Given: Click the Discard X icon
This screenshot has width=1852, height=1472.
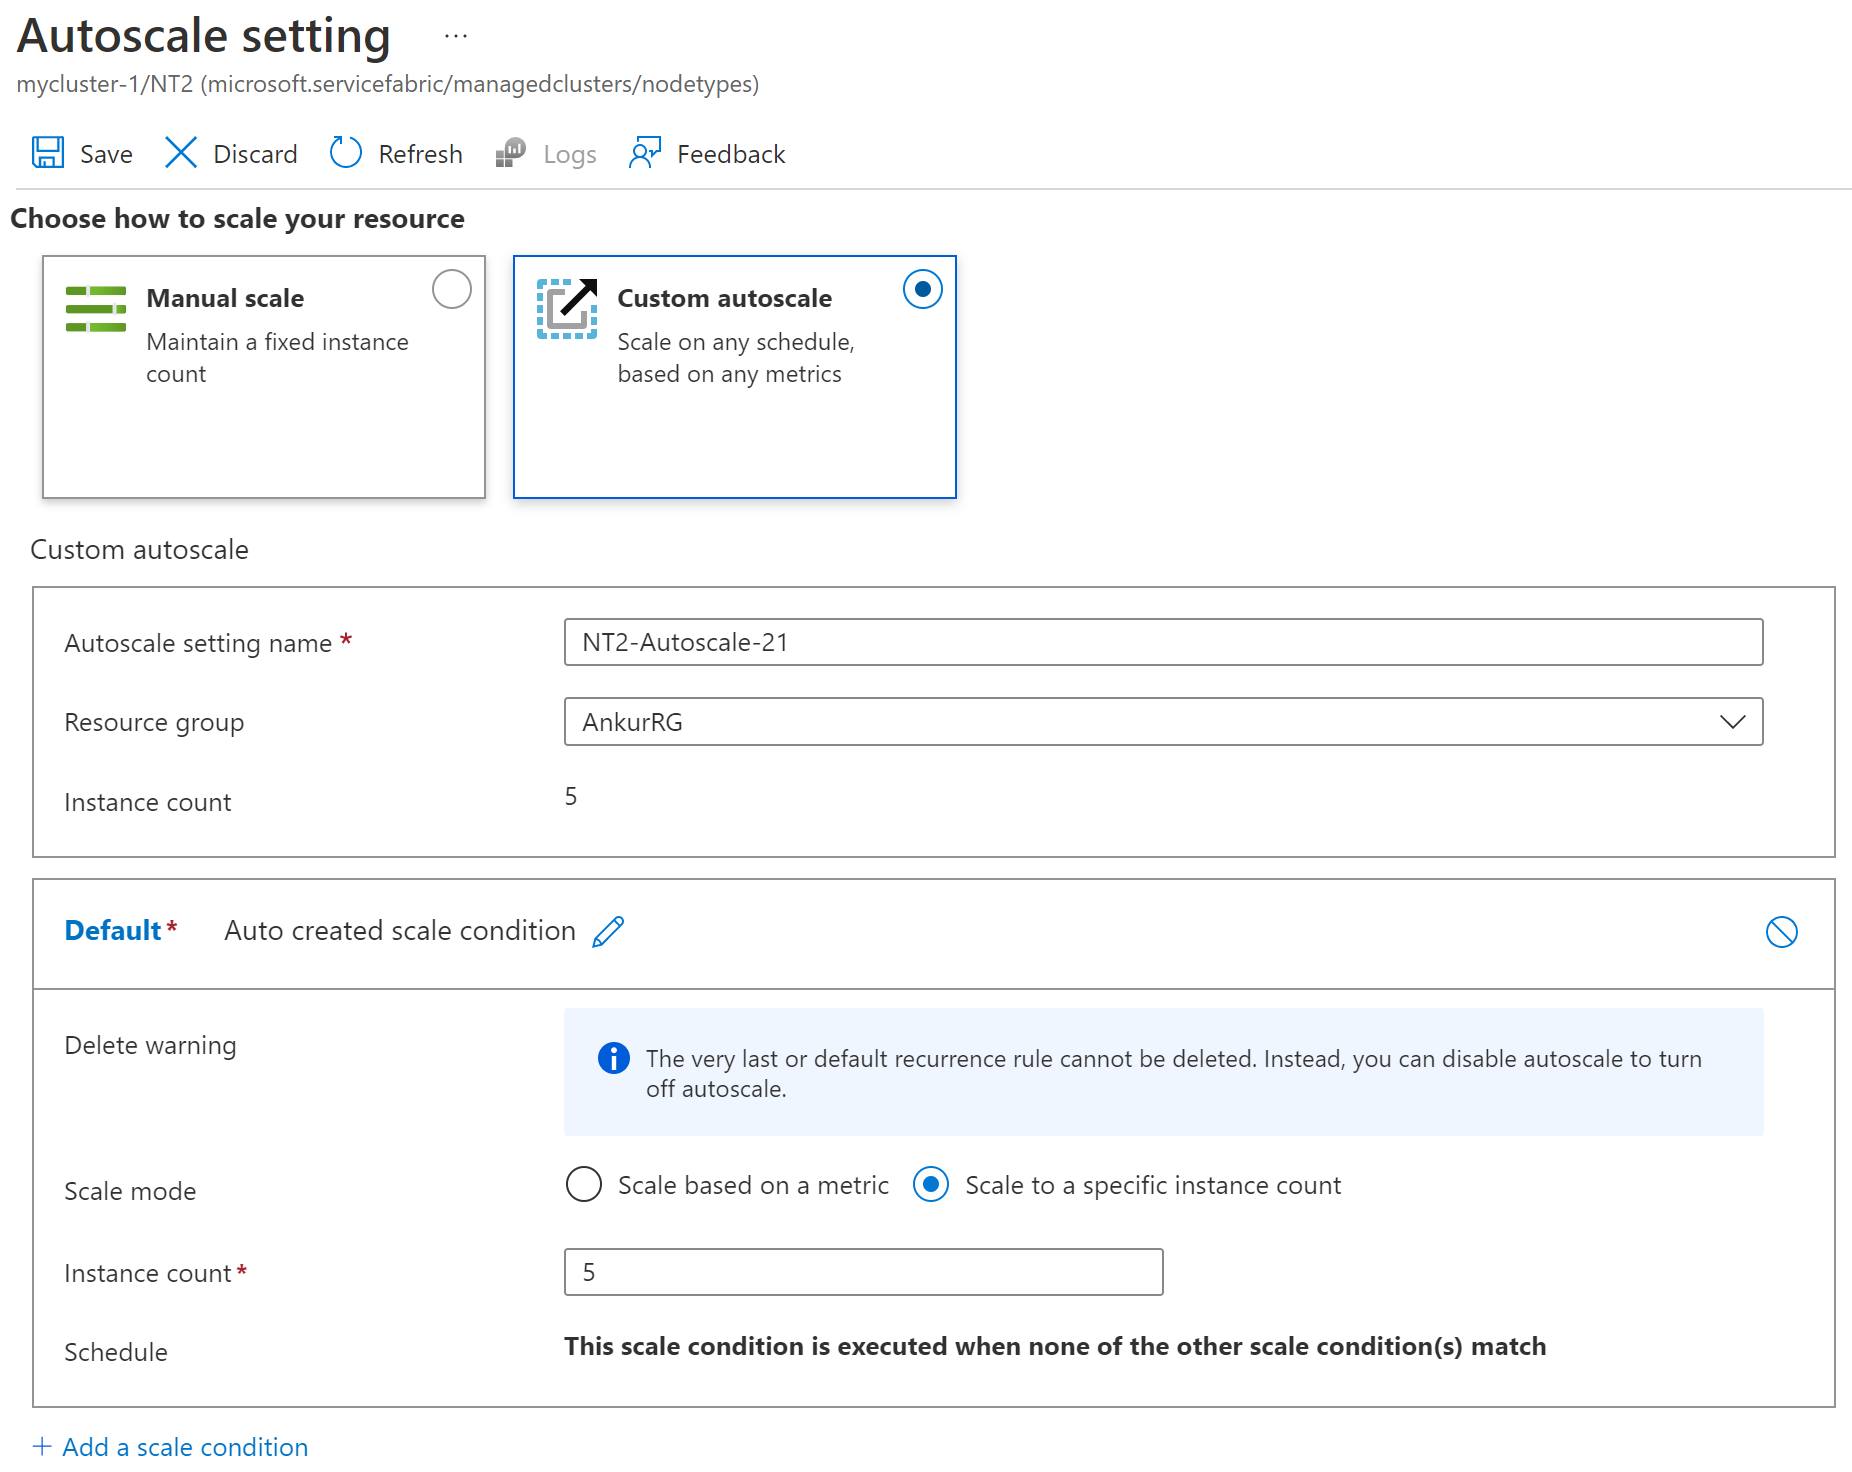Looking at the screenshot, I should [181, 153].
